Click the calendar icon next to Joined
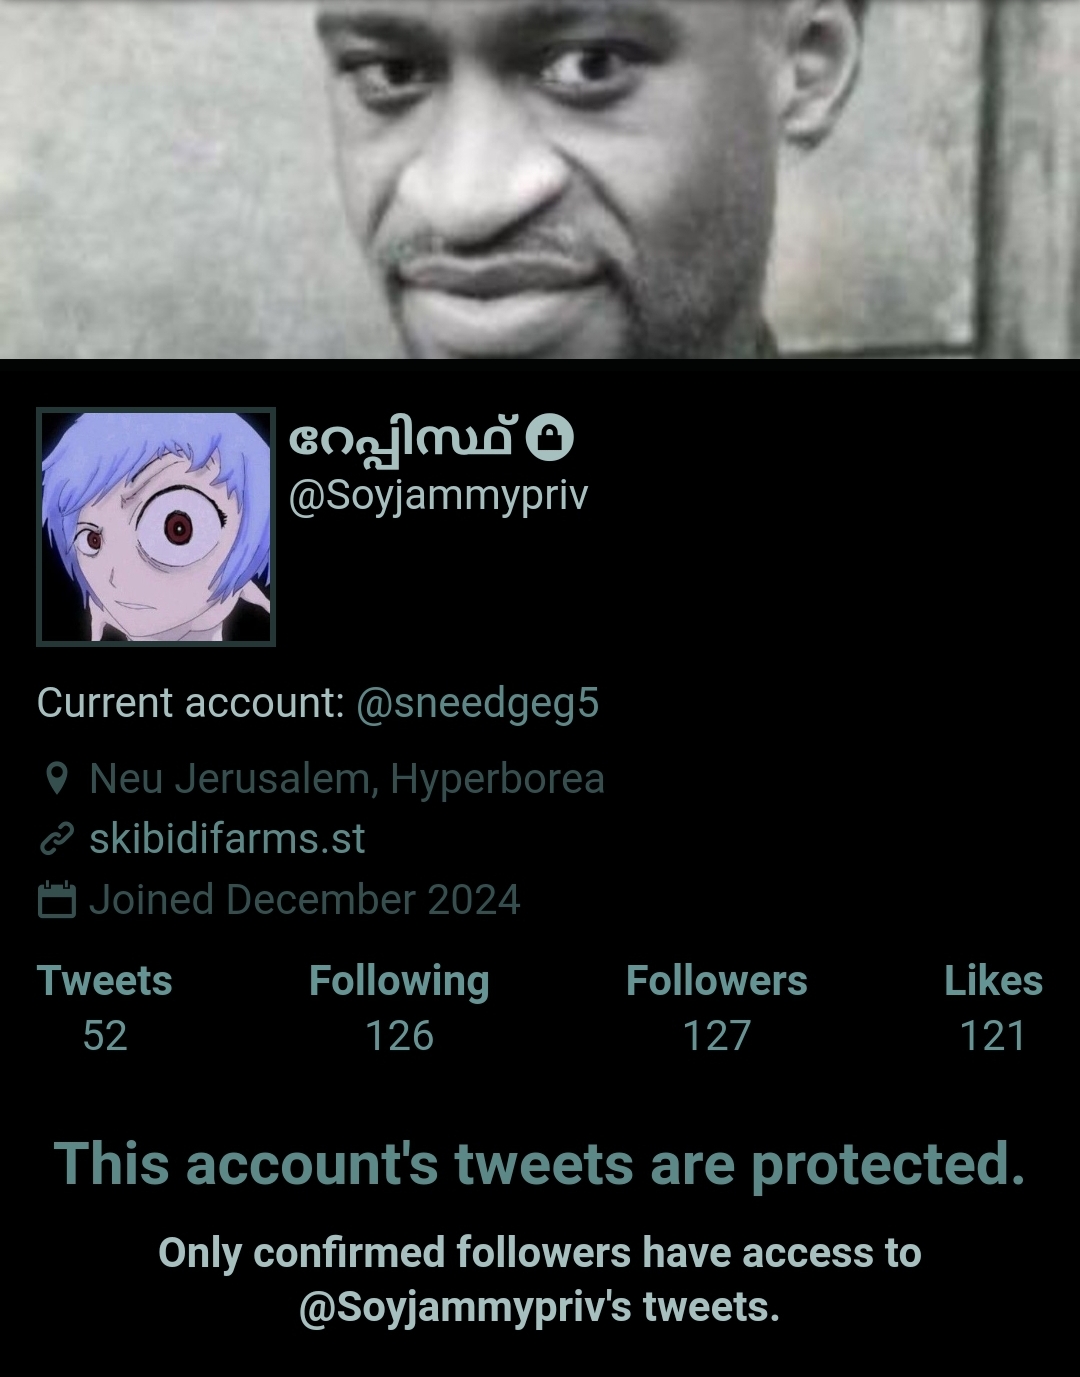Screen dimensions: 1080x1377 pos(57,899)
